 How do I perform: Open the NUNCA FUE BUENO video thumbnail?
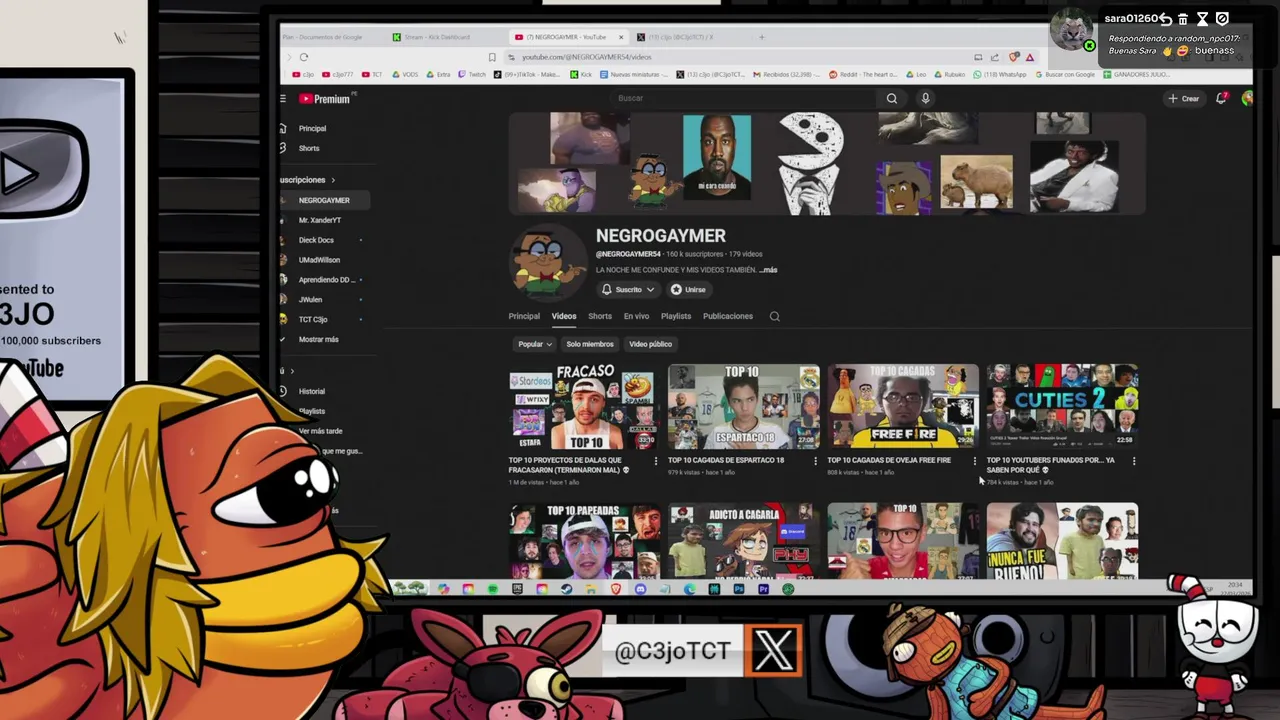tap(1062, 541)
